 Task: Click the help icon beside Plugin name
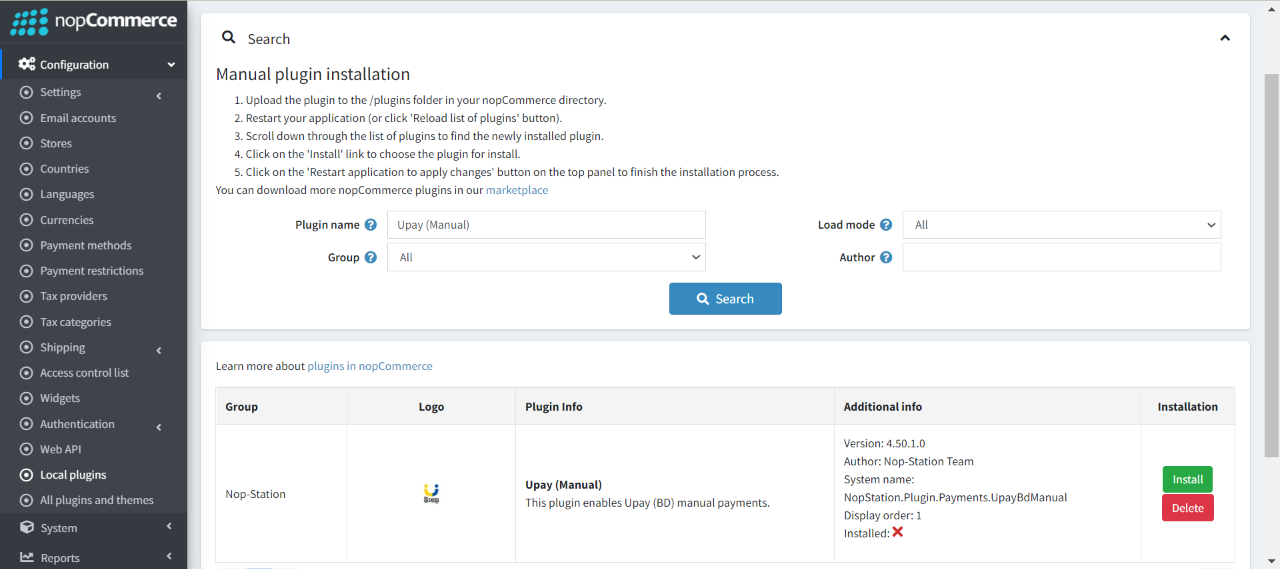tap(371, 225)
